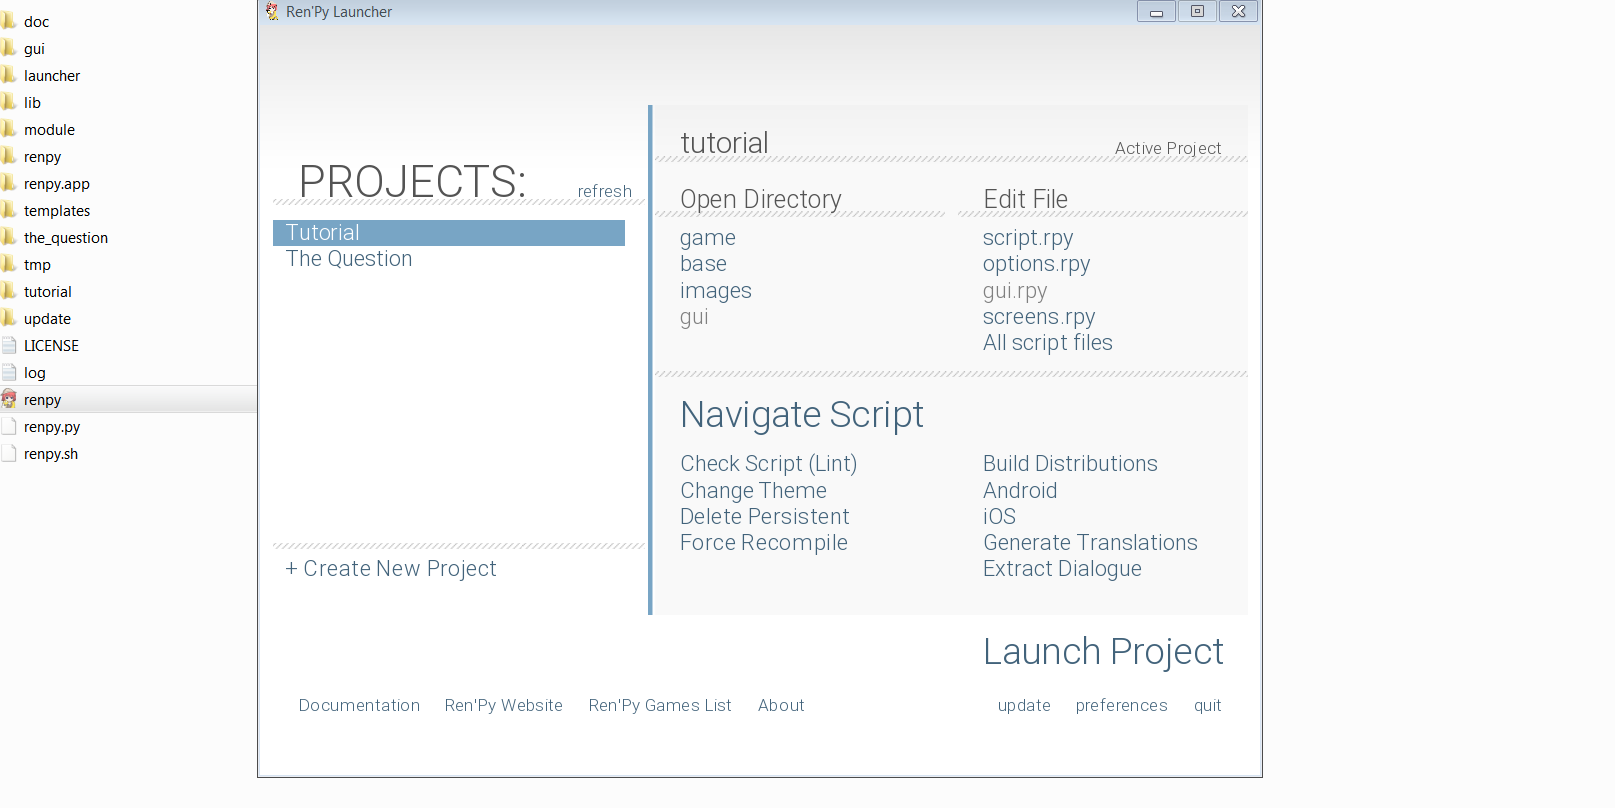Click the LICENSE file icon
Viewport: 1615px width, 808px height.
(9, 345)
